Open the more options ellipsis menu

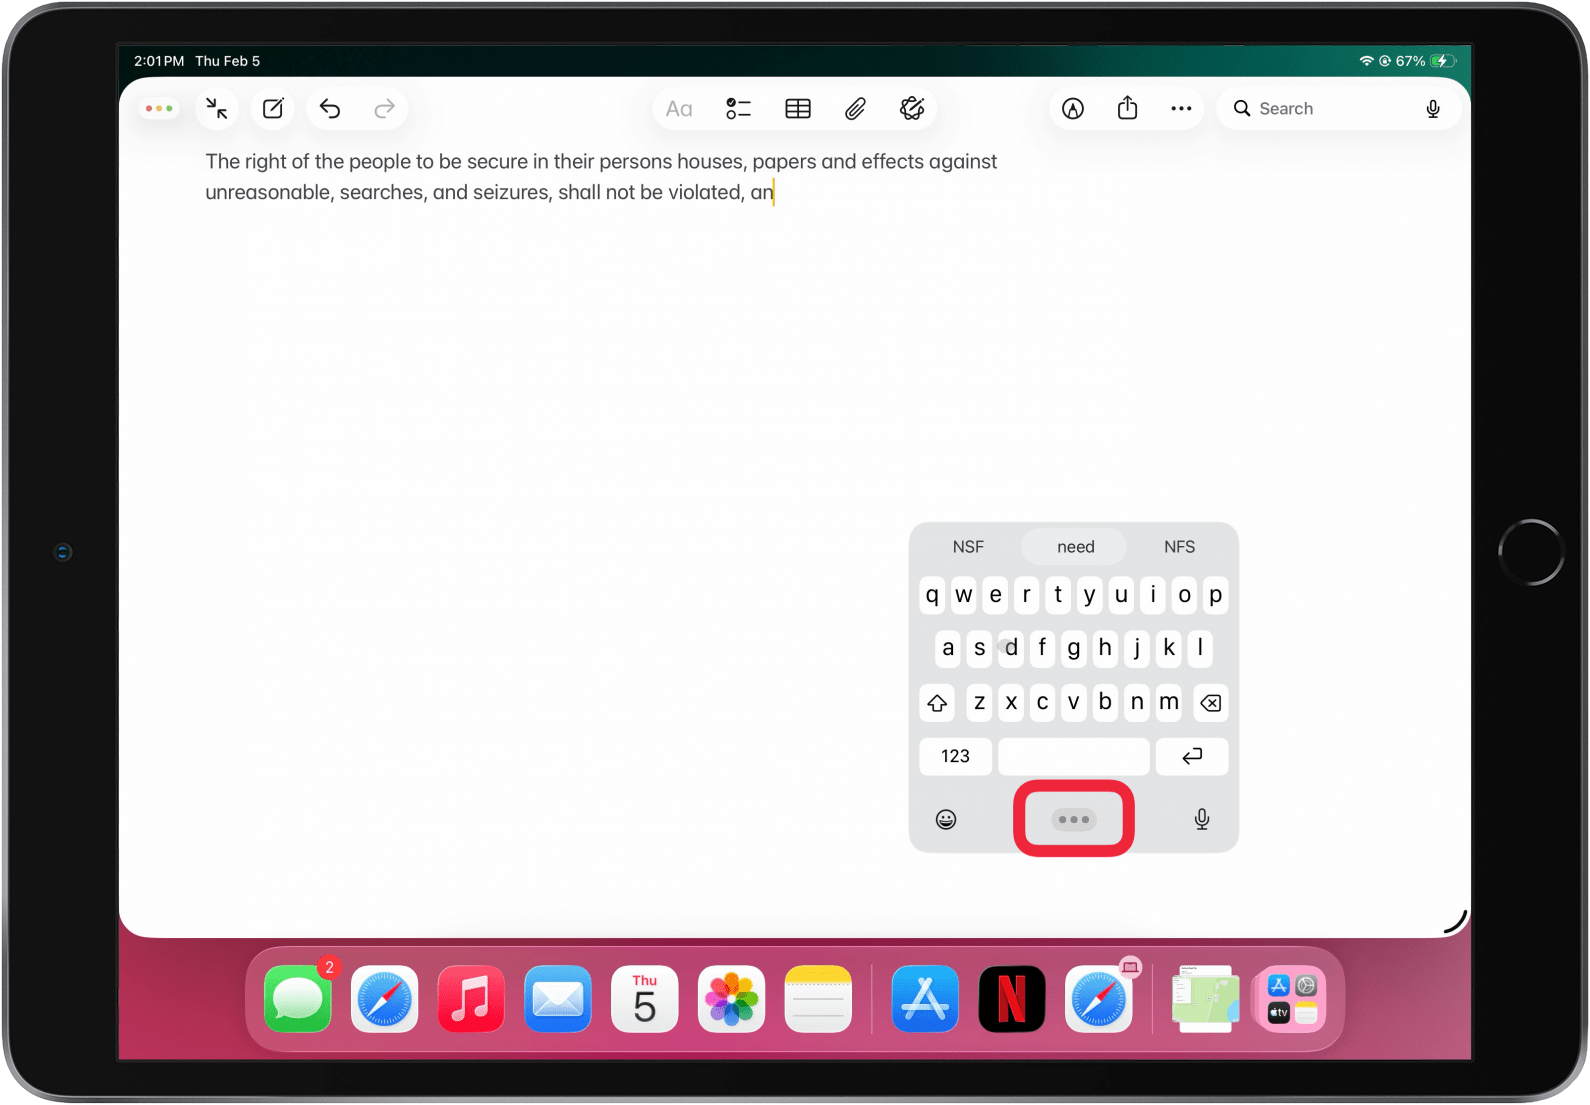1181,108
